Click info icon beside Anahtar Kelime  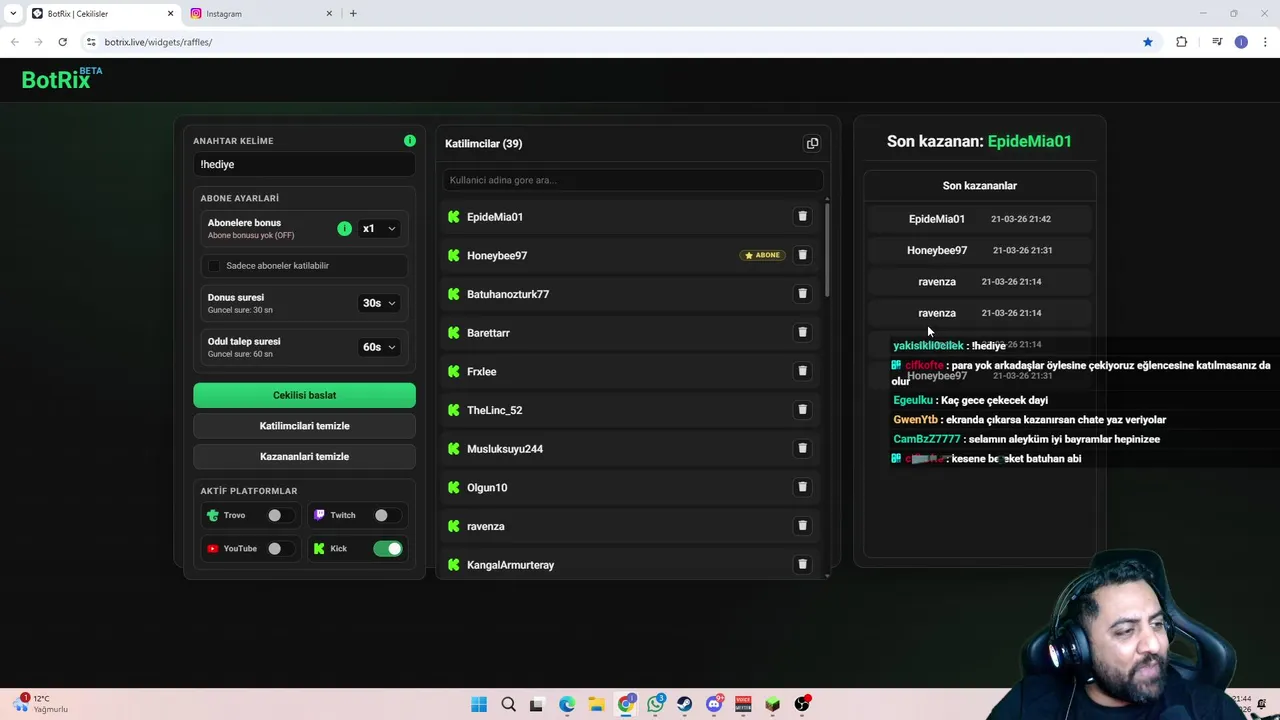410,141
